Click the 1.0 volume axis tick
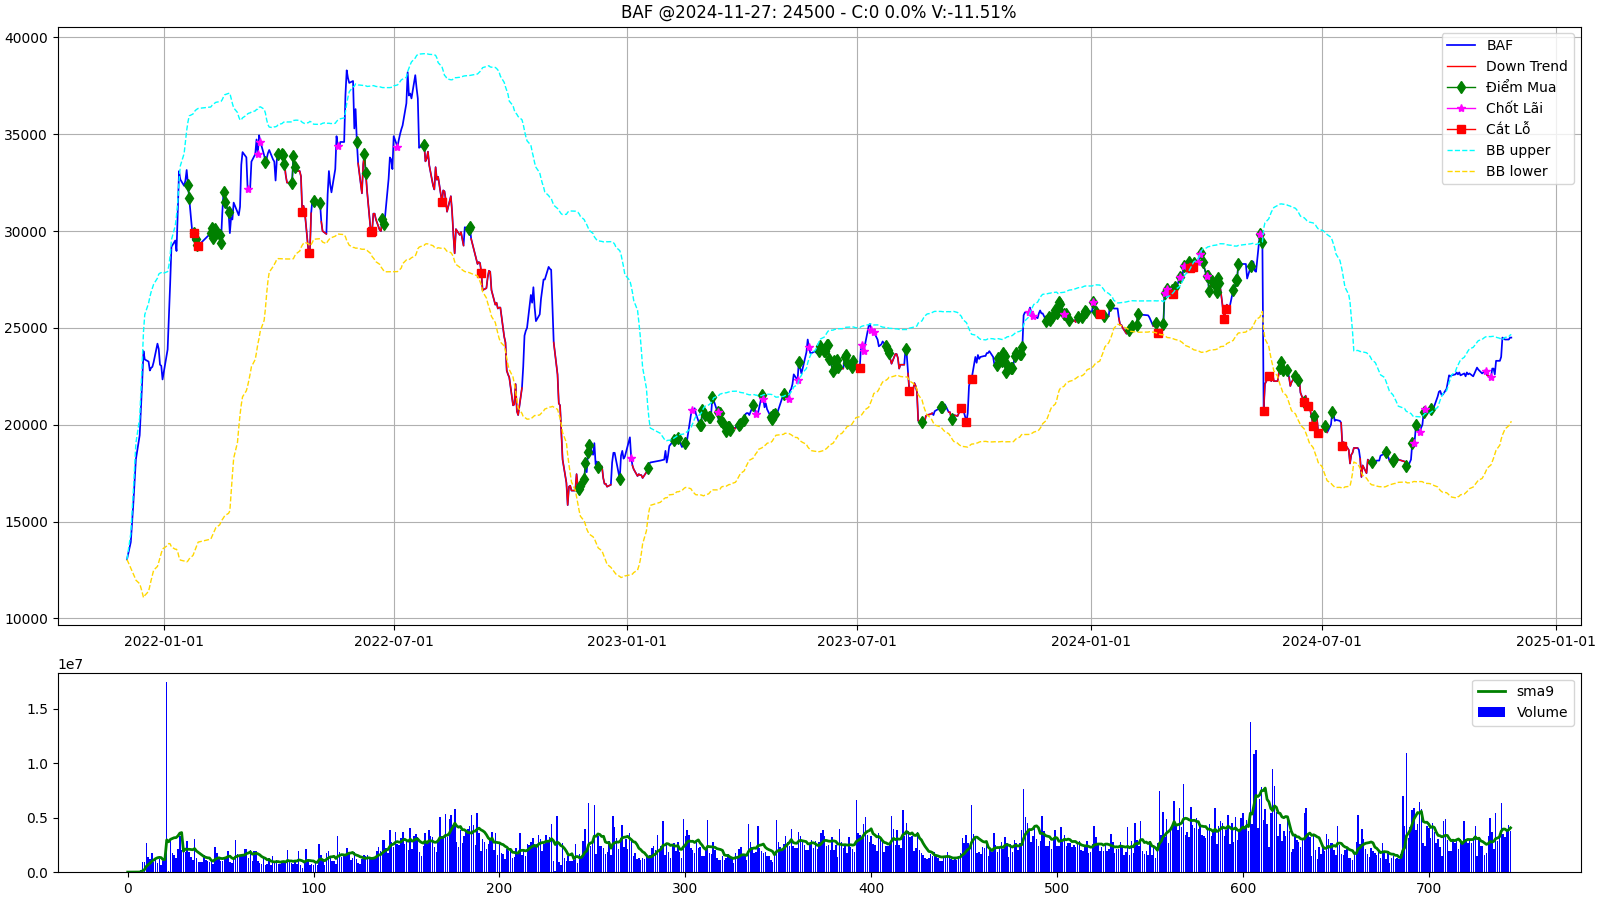This screenshot has width=1600, height=900. (36, 764)
